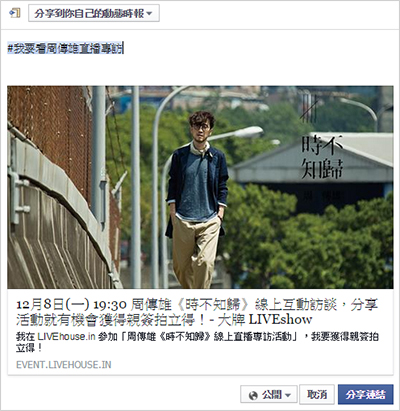This screenshot has height=411, width=400.
Task: Open the 分享到你自己的動態時報 dropdown
Action: [94, 13]
